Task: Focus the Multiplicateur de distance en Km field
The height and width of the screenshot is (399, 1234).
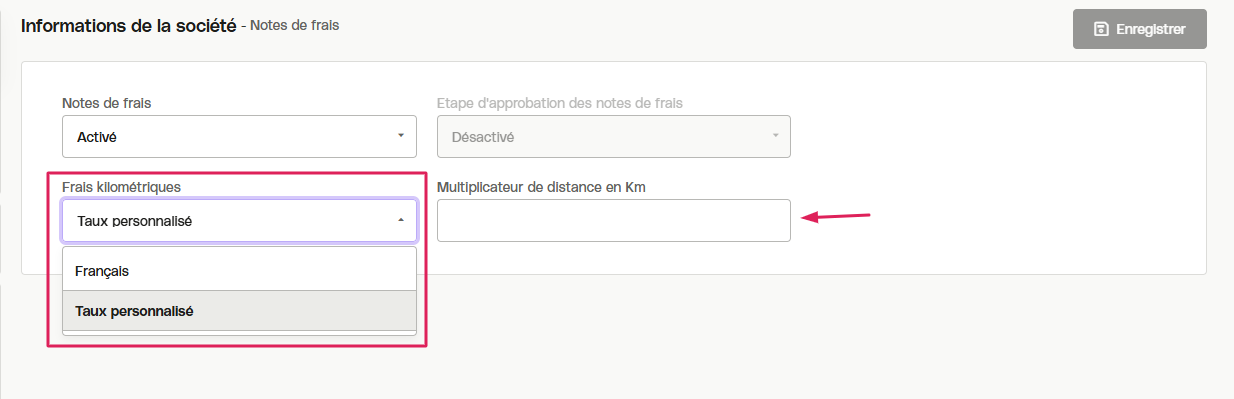Action: tap(614, 220)
